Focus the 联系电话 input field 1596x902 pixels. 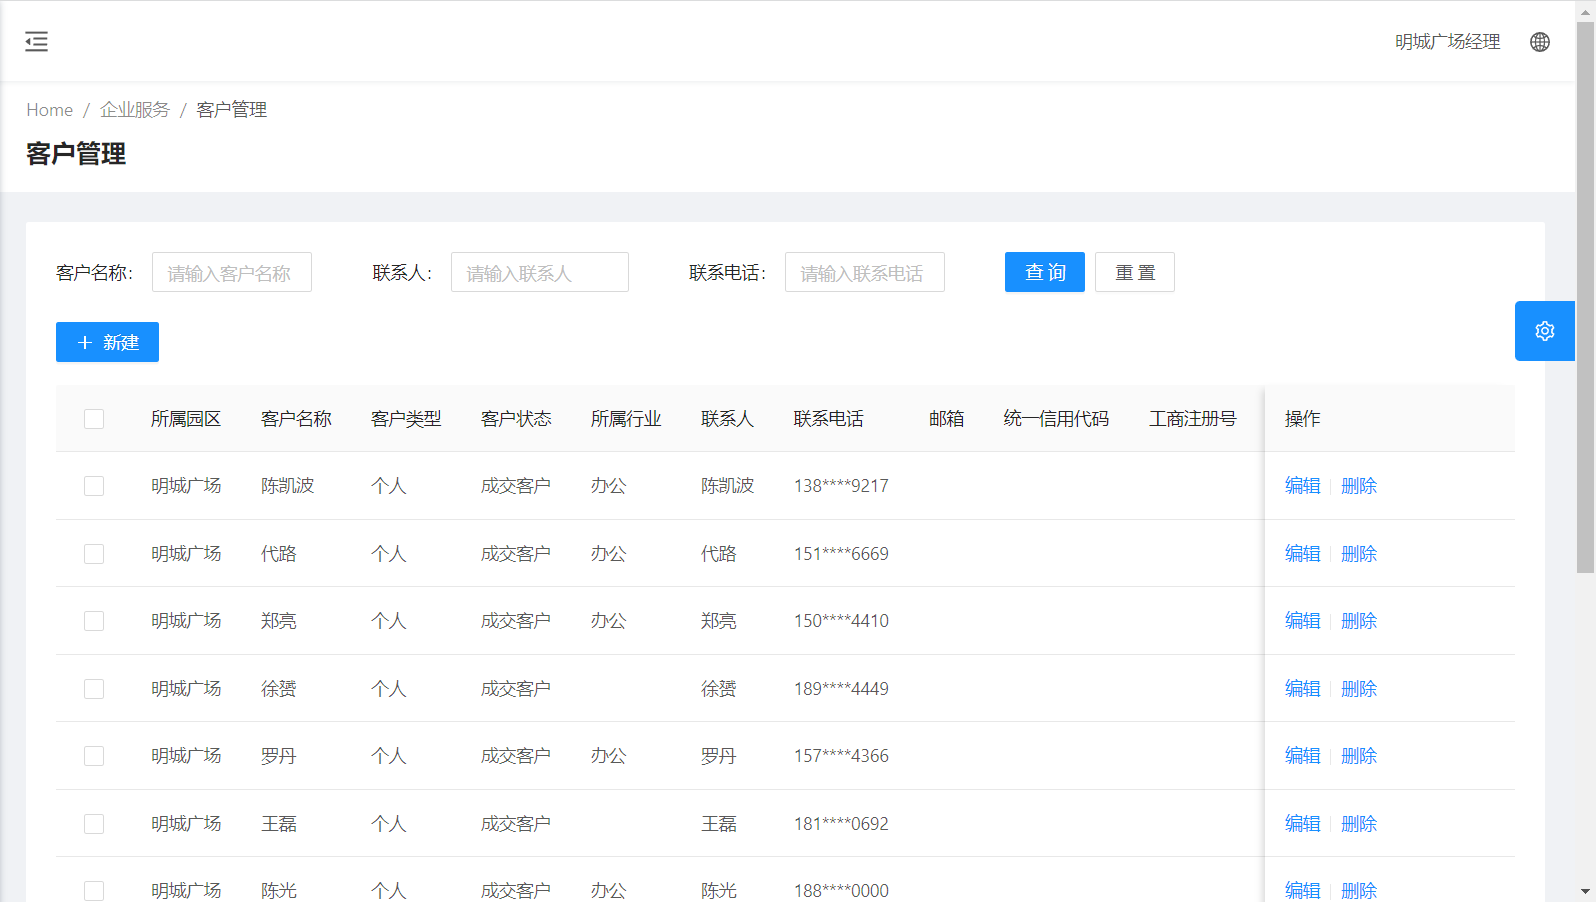(865, 272)
